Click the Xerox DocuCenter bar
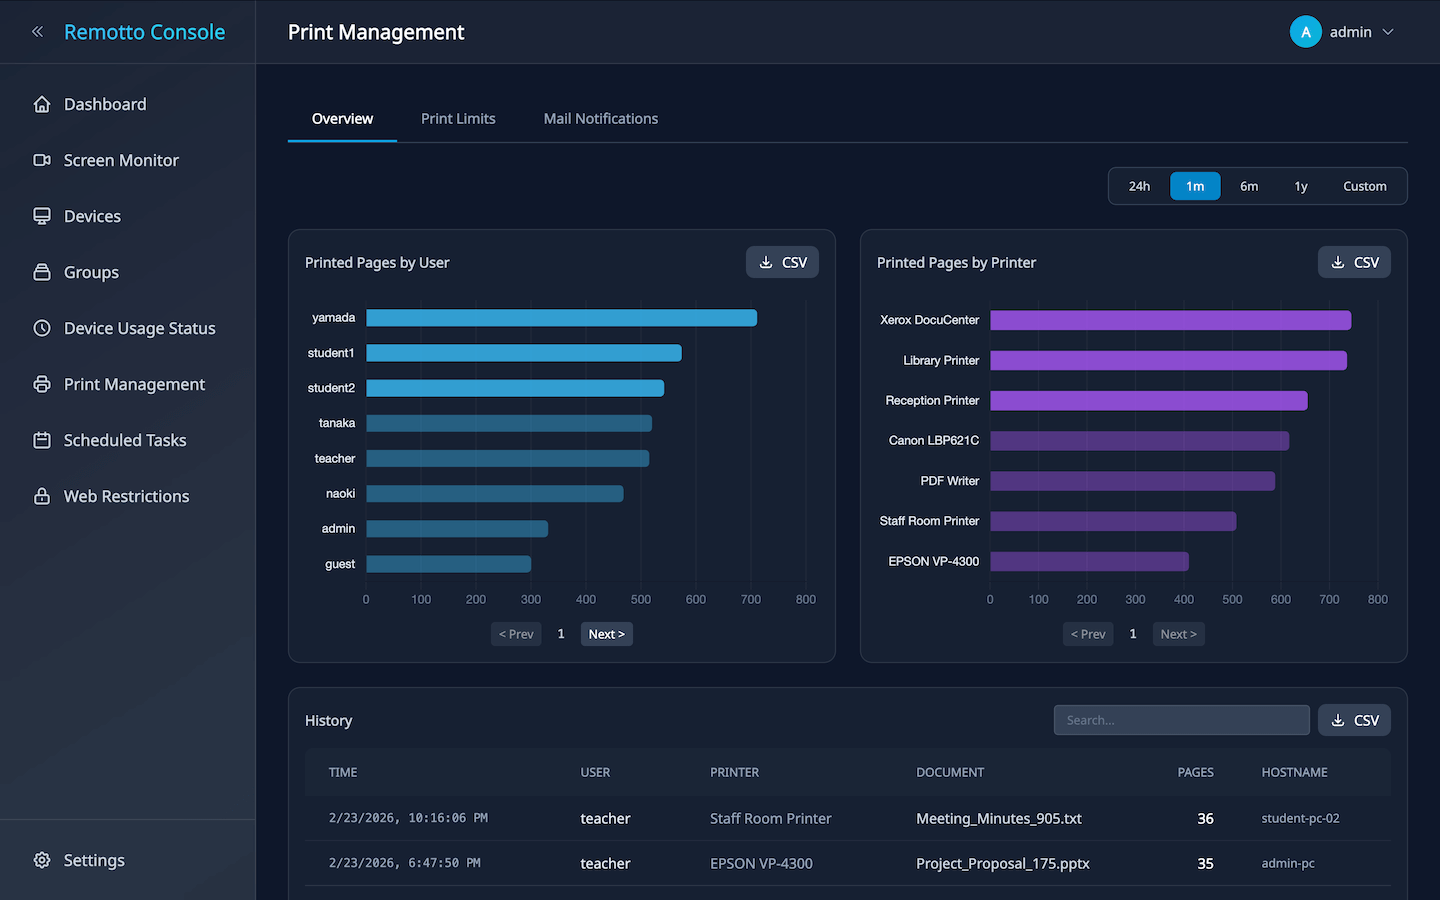 1171,320
